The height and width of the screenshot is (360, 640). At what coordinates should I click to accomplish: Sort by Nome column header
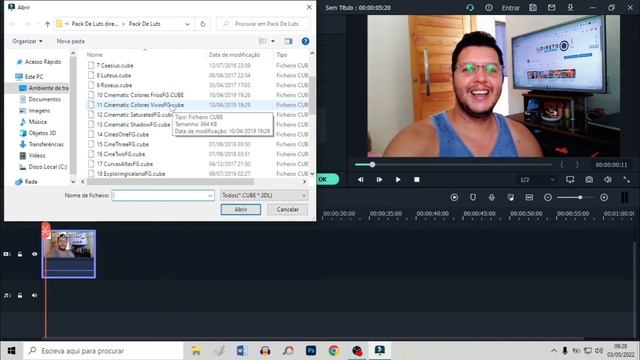click(x=95, y=55)
